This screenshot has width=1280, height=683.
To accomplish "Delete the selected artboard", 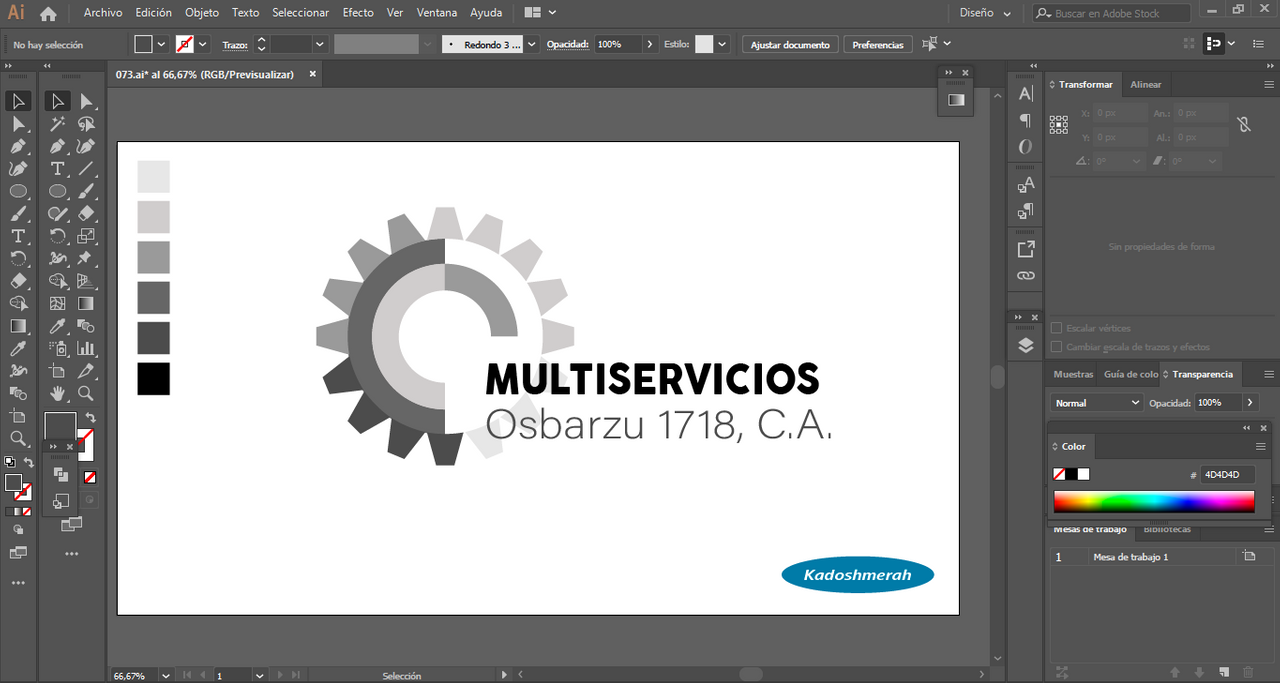I will point(1248,672).
